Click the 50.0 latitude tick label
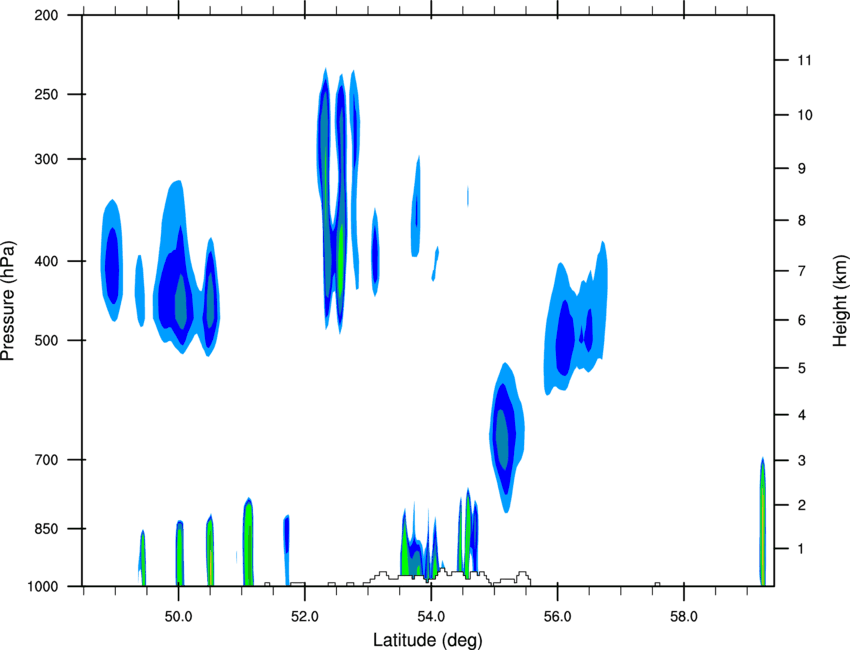This screenshot has height=650, width=850. tap(178, 617)
